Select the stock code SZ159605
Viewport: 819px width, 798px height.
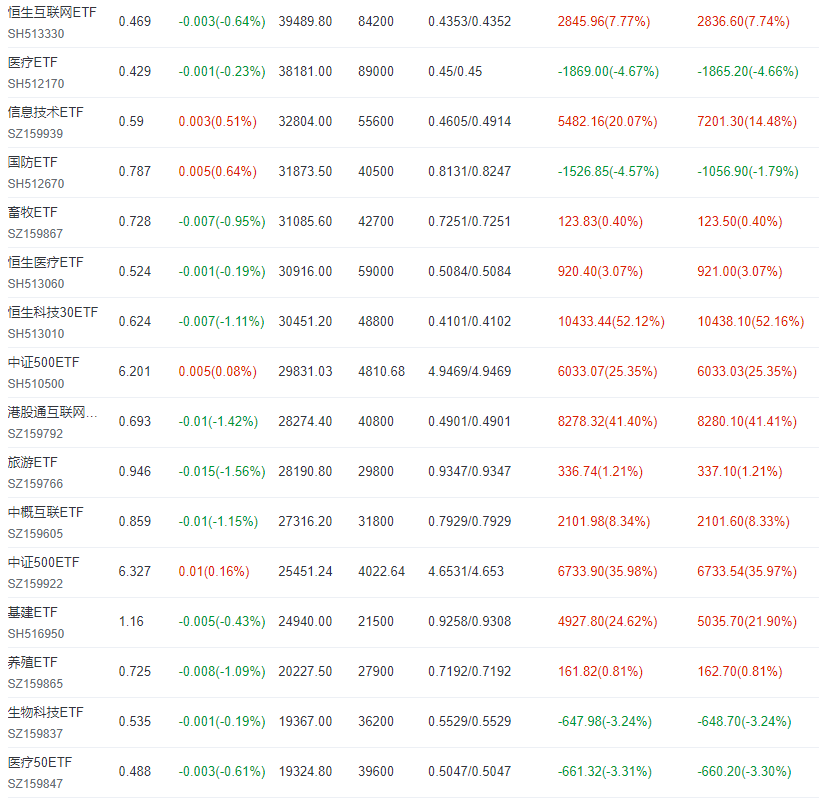[x=36, y=534]
